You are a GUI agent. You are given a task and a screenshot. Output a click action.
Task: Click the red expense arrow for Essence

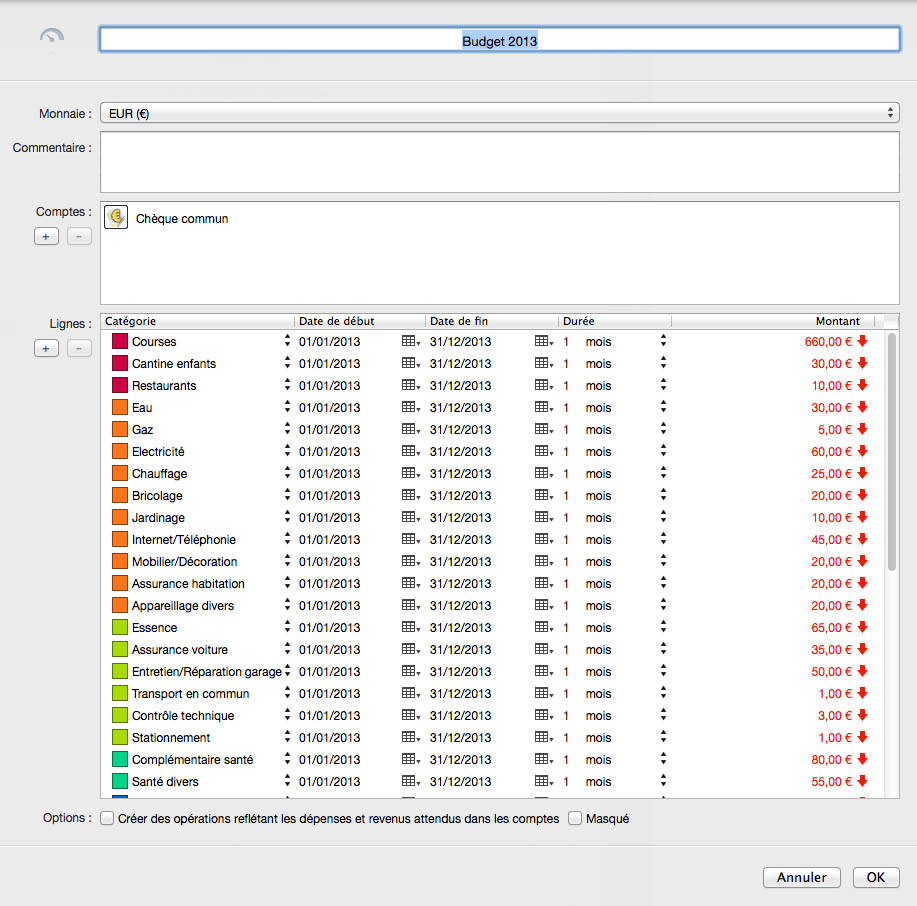click(862, 627)
